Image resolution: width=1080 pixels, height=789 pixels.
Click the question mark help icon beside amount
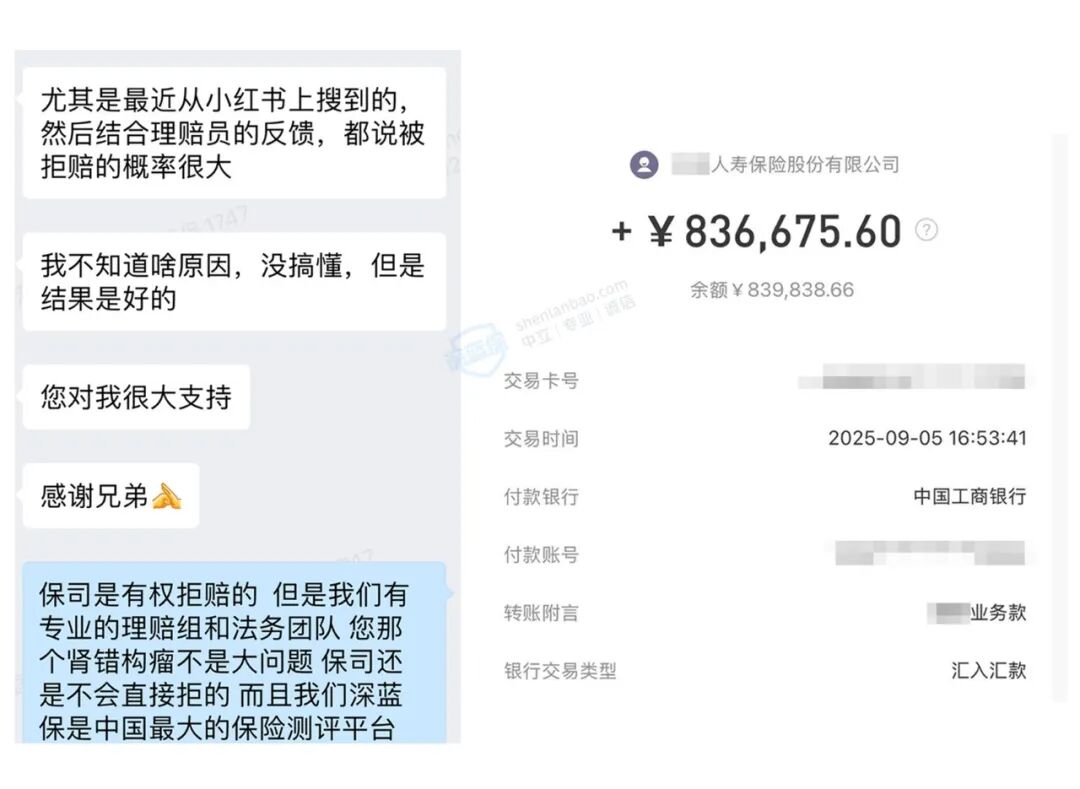[927, 230]
